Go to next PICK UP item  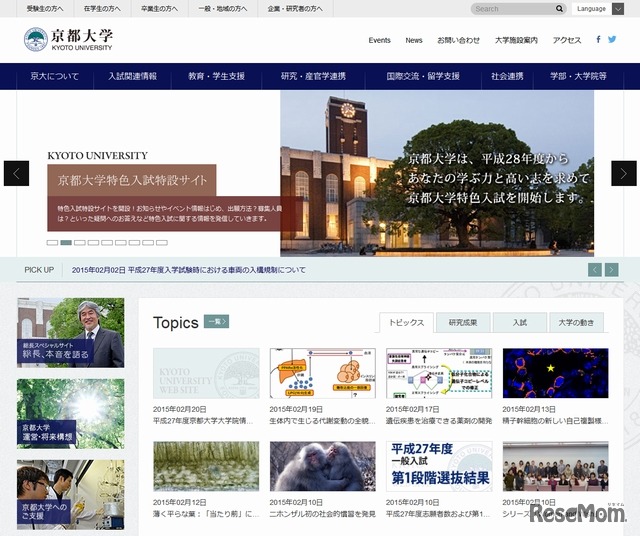point(611,270)
